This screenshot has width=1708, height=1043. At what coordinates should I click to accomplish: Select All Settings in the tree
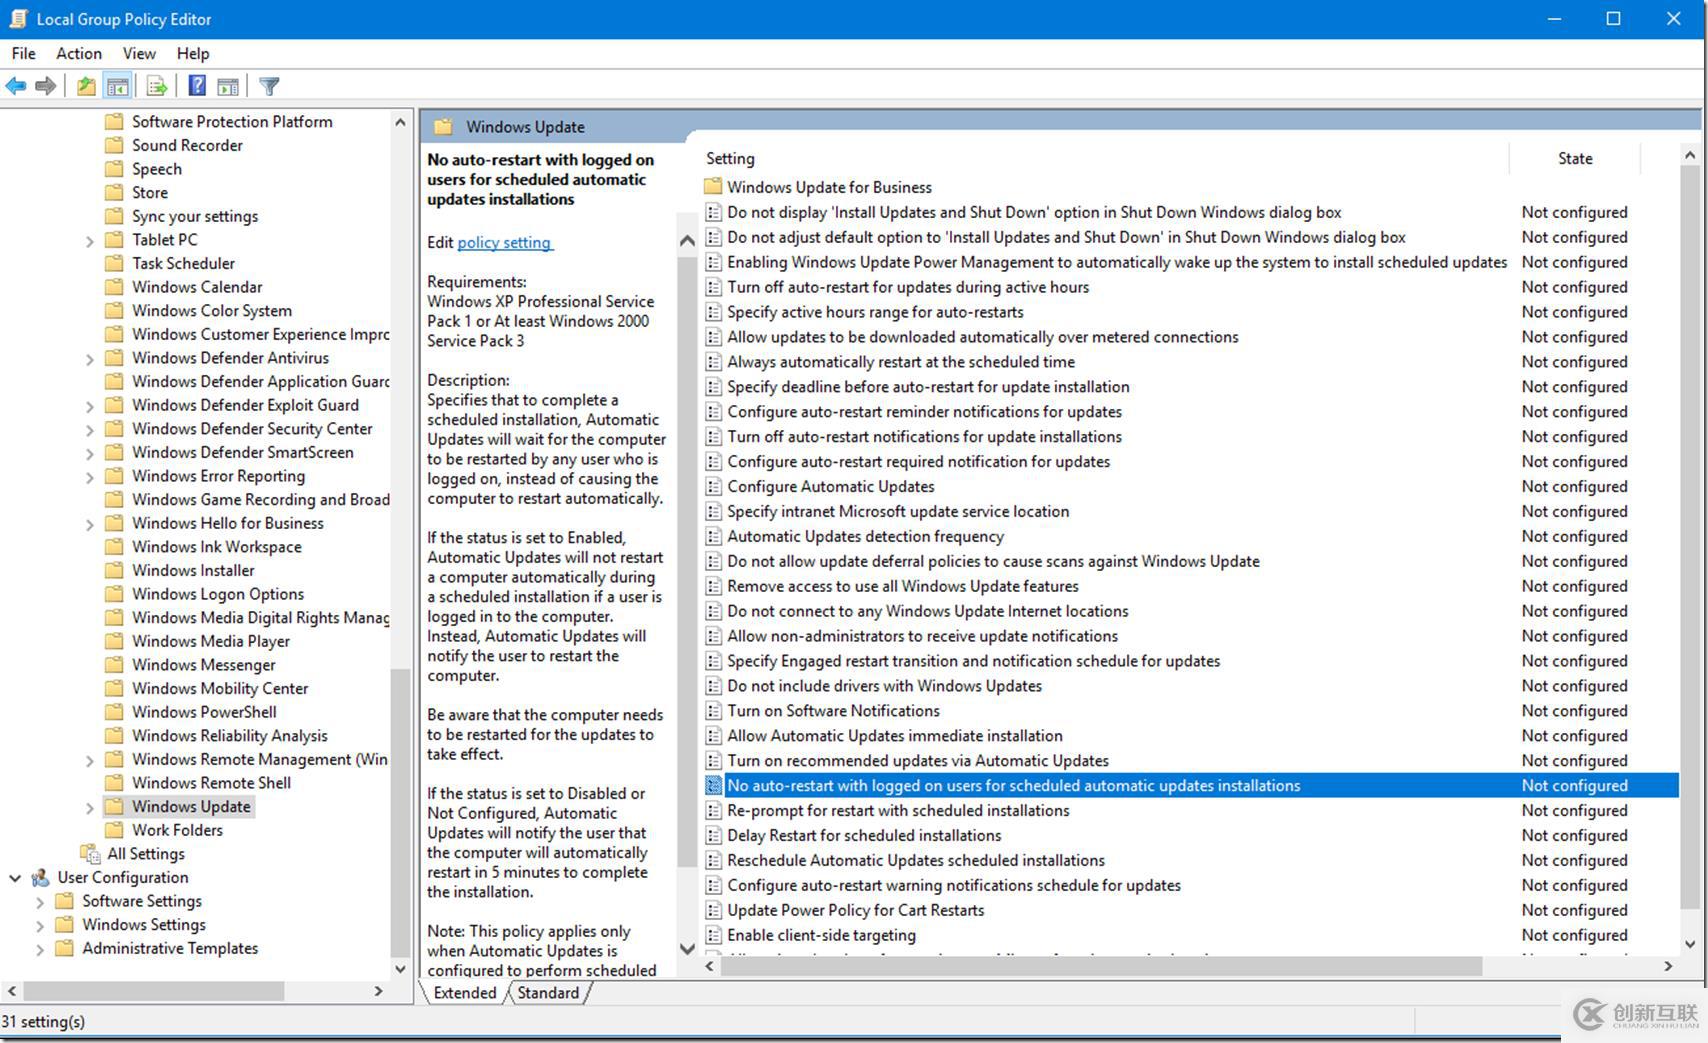[x=146, y=854]
